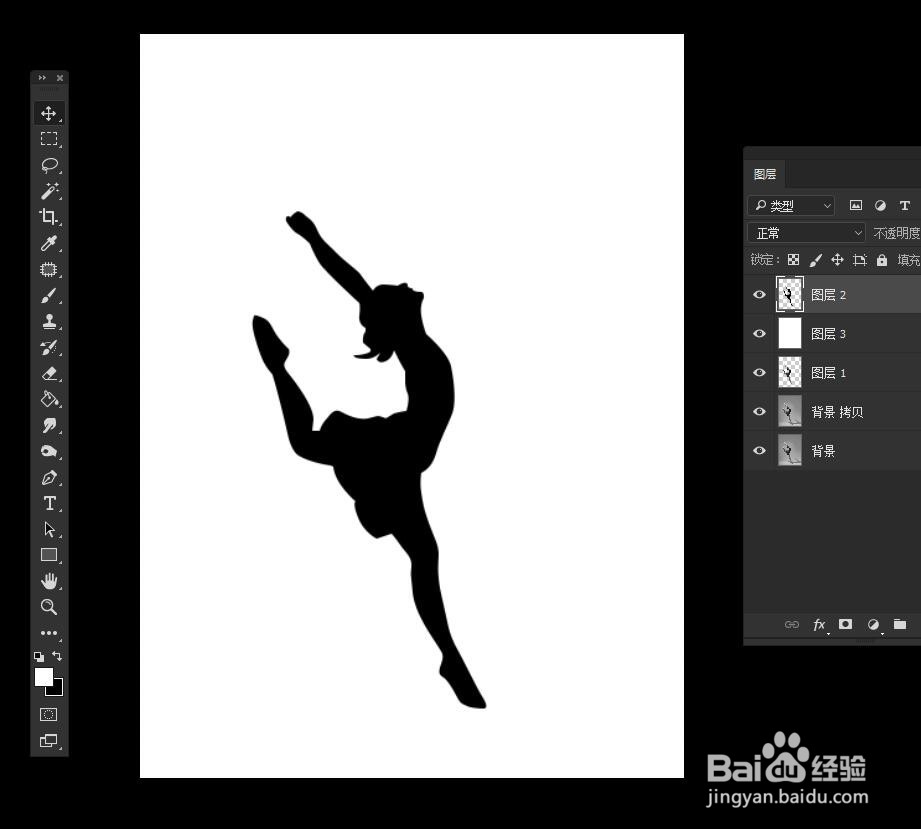Close the tools panel
This screenshot has width=921, height=829.
60,78
